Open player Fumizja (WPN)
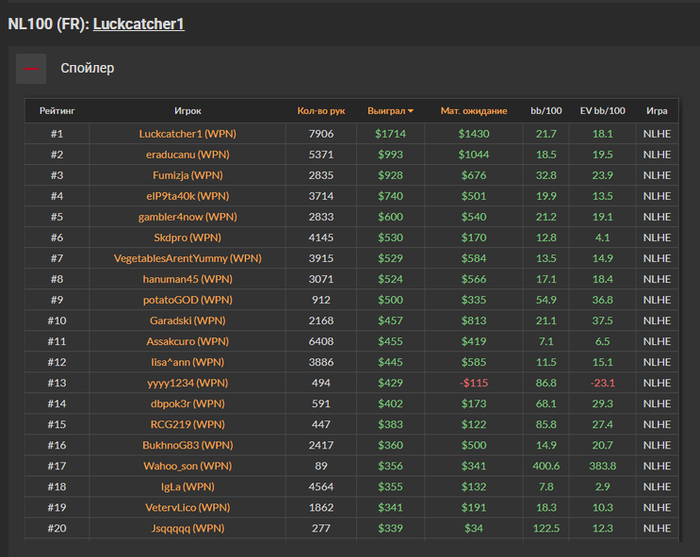This screenshot has height=557, width=700. coord(188,175)
